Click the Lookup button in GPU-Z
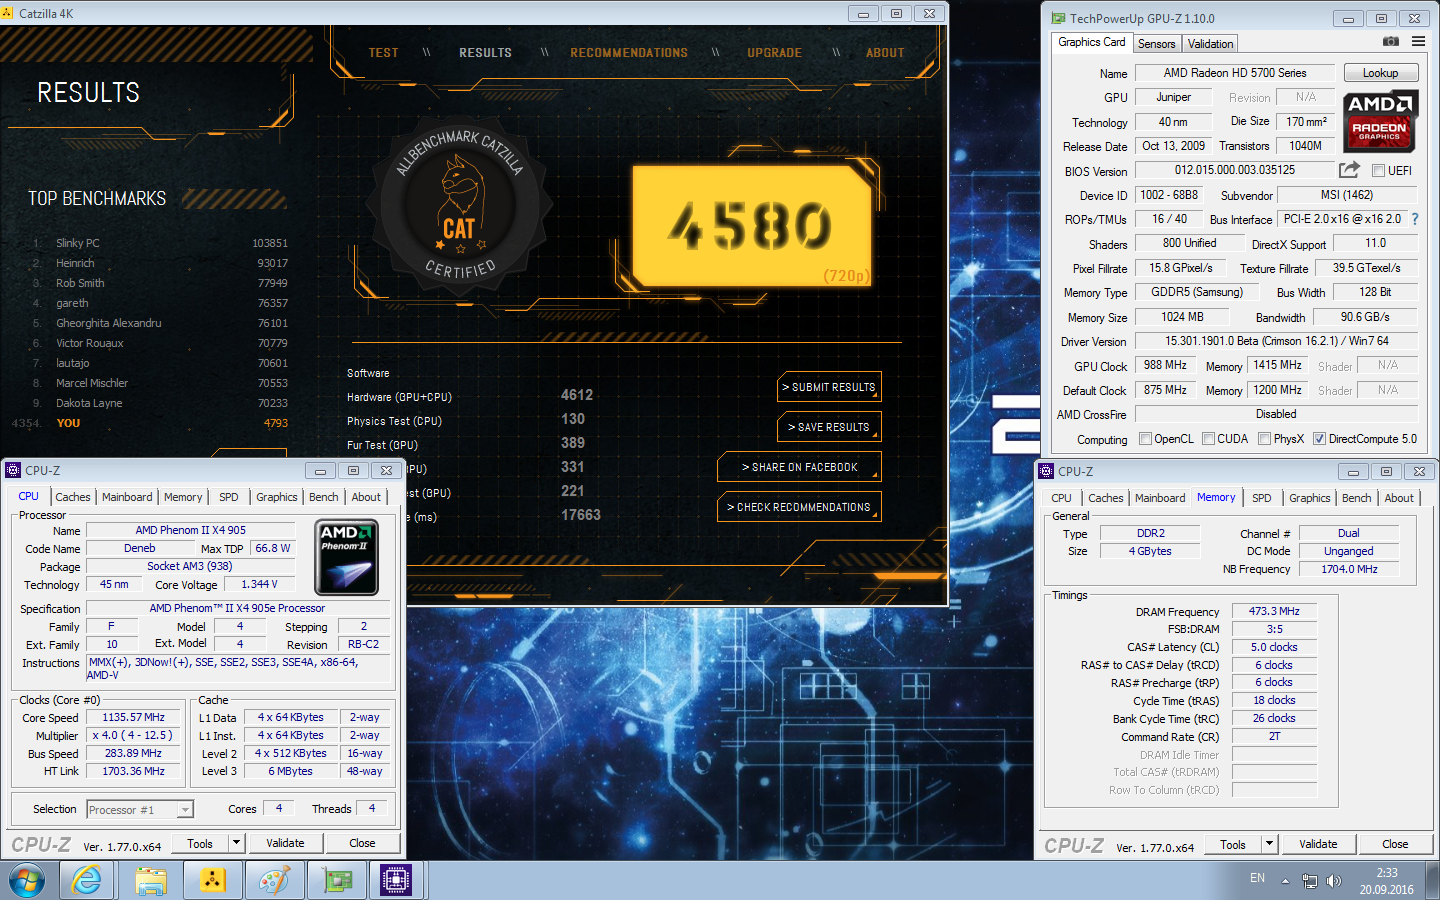Screen dimensions: 1440x900 point(1381,73)
